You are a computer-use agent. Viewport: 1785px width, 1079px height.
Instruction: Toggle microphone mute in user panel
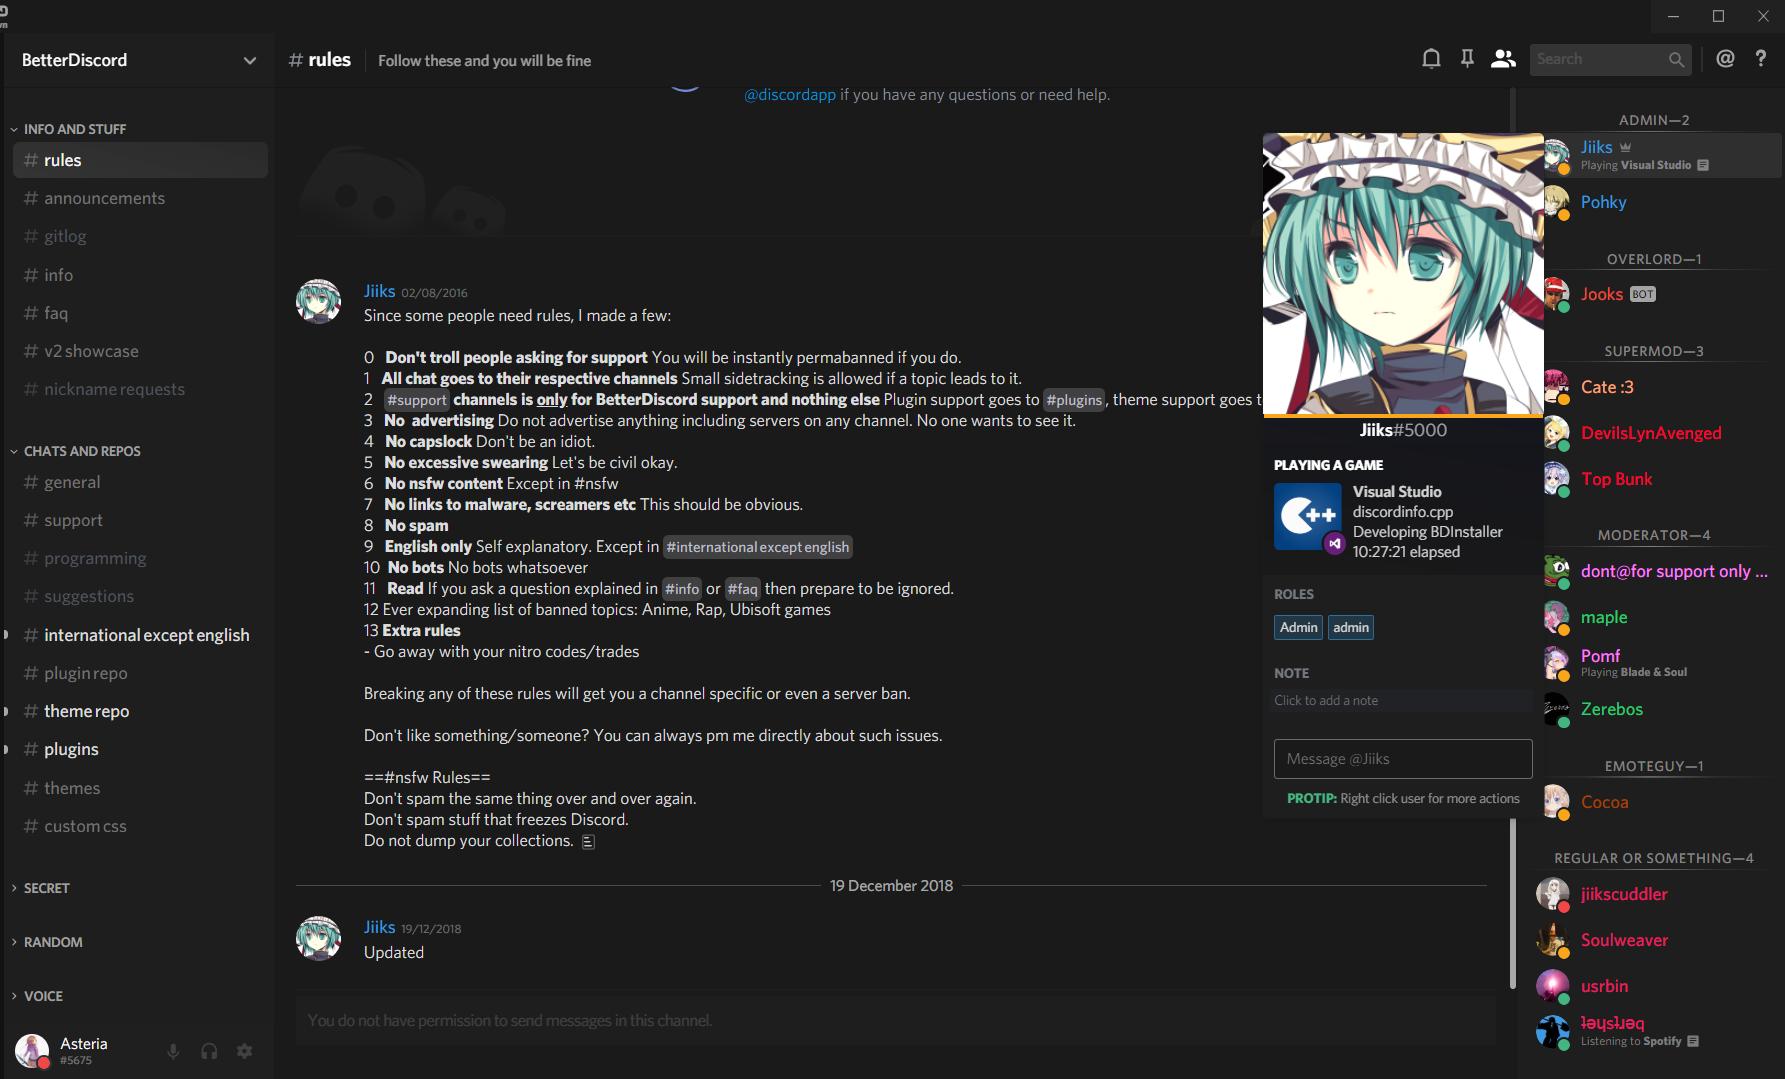[x=173, y=1051]
